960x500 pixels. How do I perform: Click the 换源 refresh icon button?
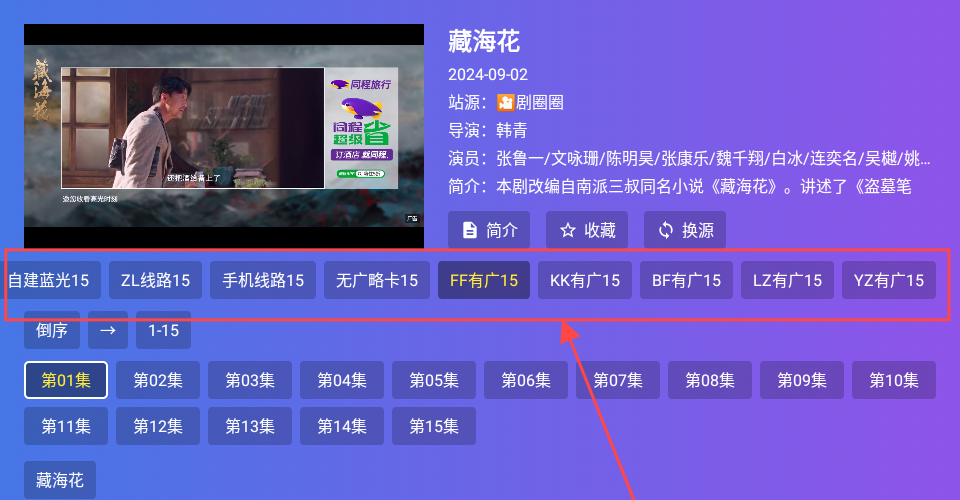coord(684,230)
